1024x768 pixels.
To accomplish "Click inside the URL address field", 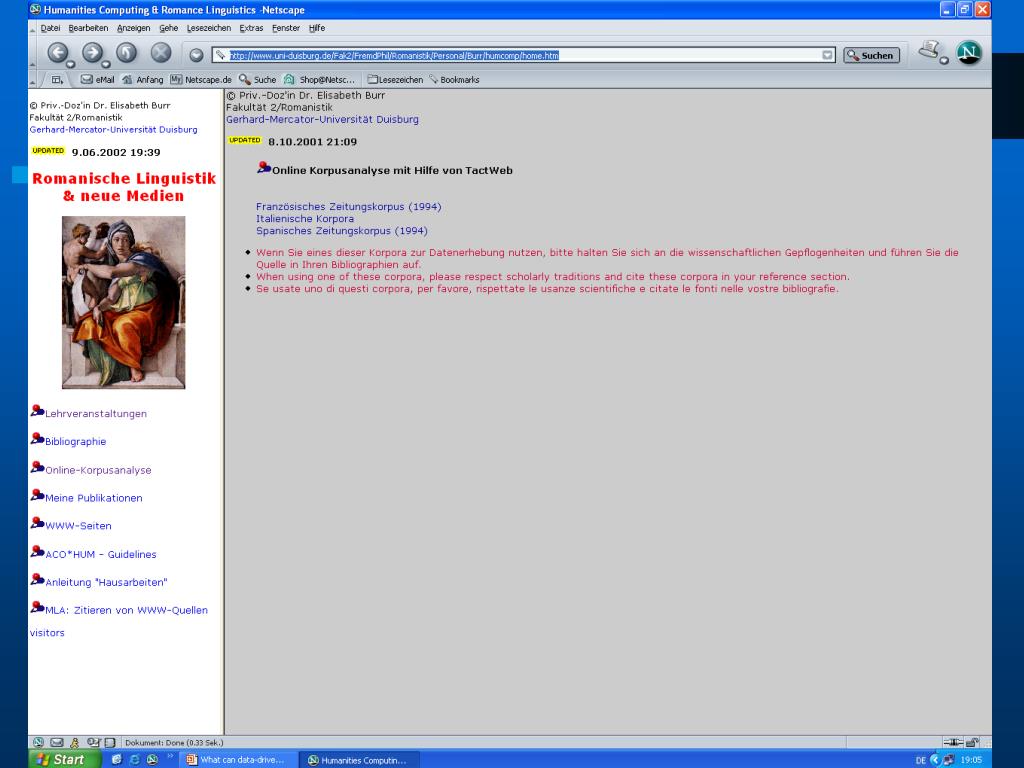I will click(x=522, y=56).
